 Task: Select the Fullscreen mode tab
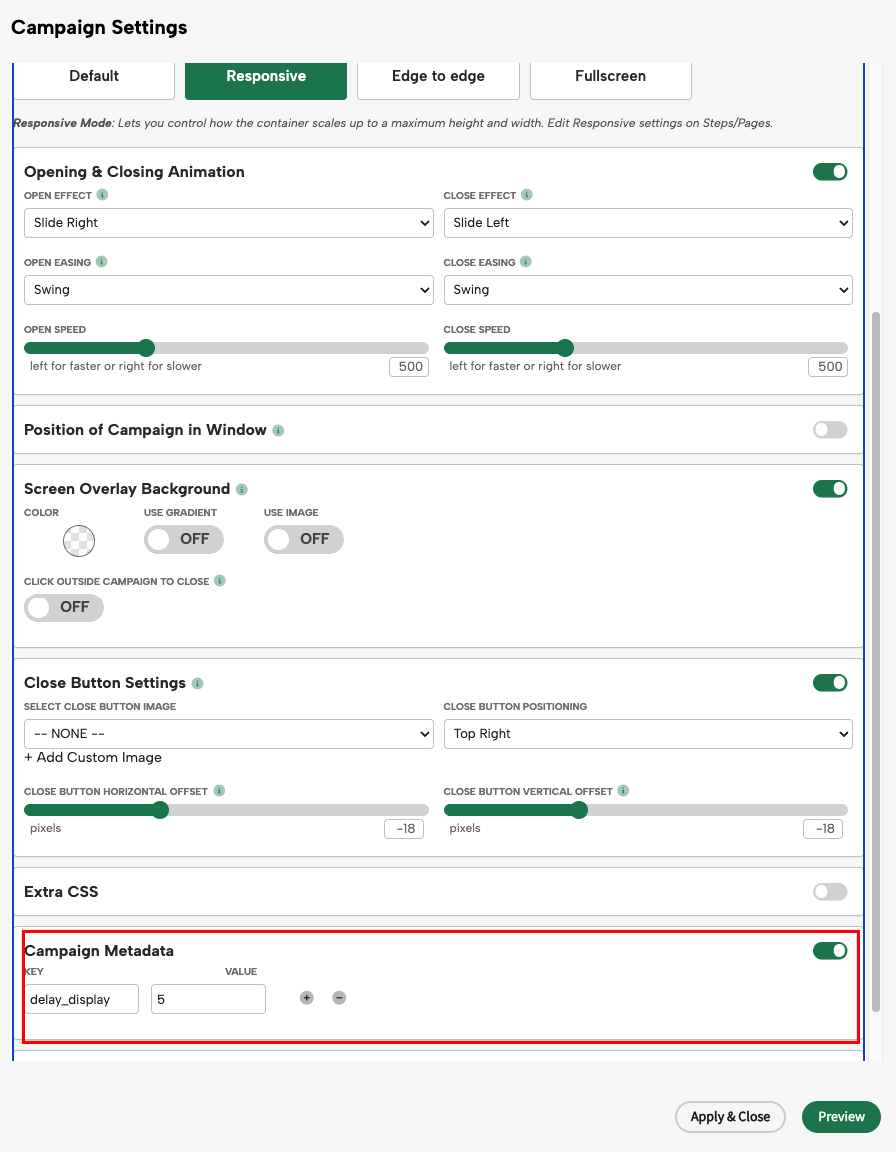point(610,77)
